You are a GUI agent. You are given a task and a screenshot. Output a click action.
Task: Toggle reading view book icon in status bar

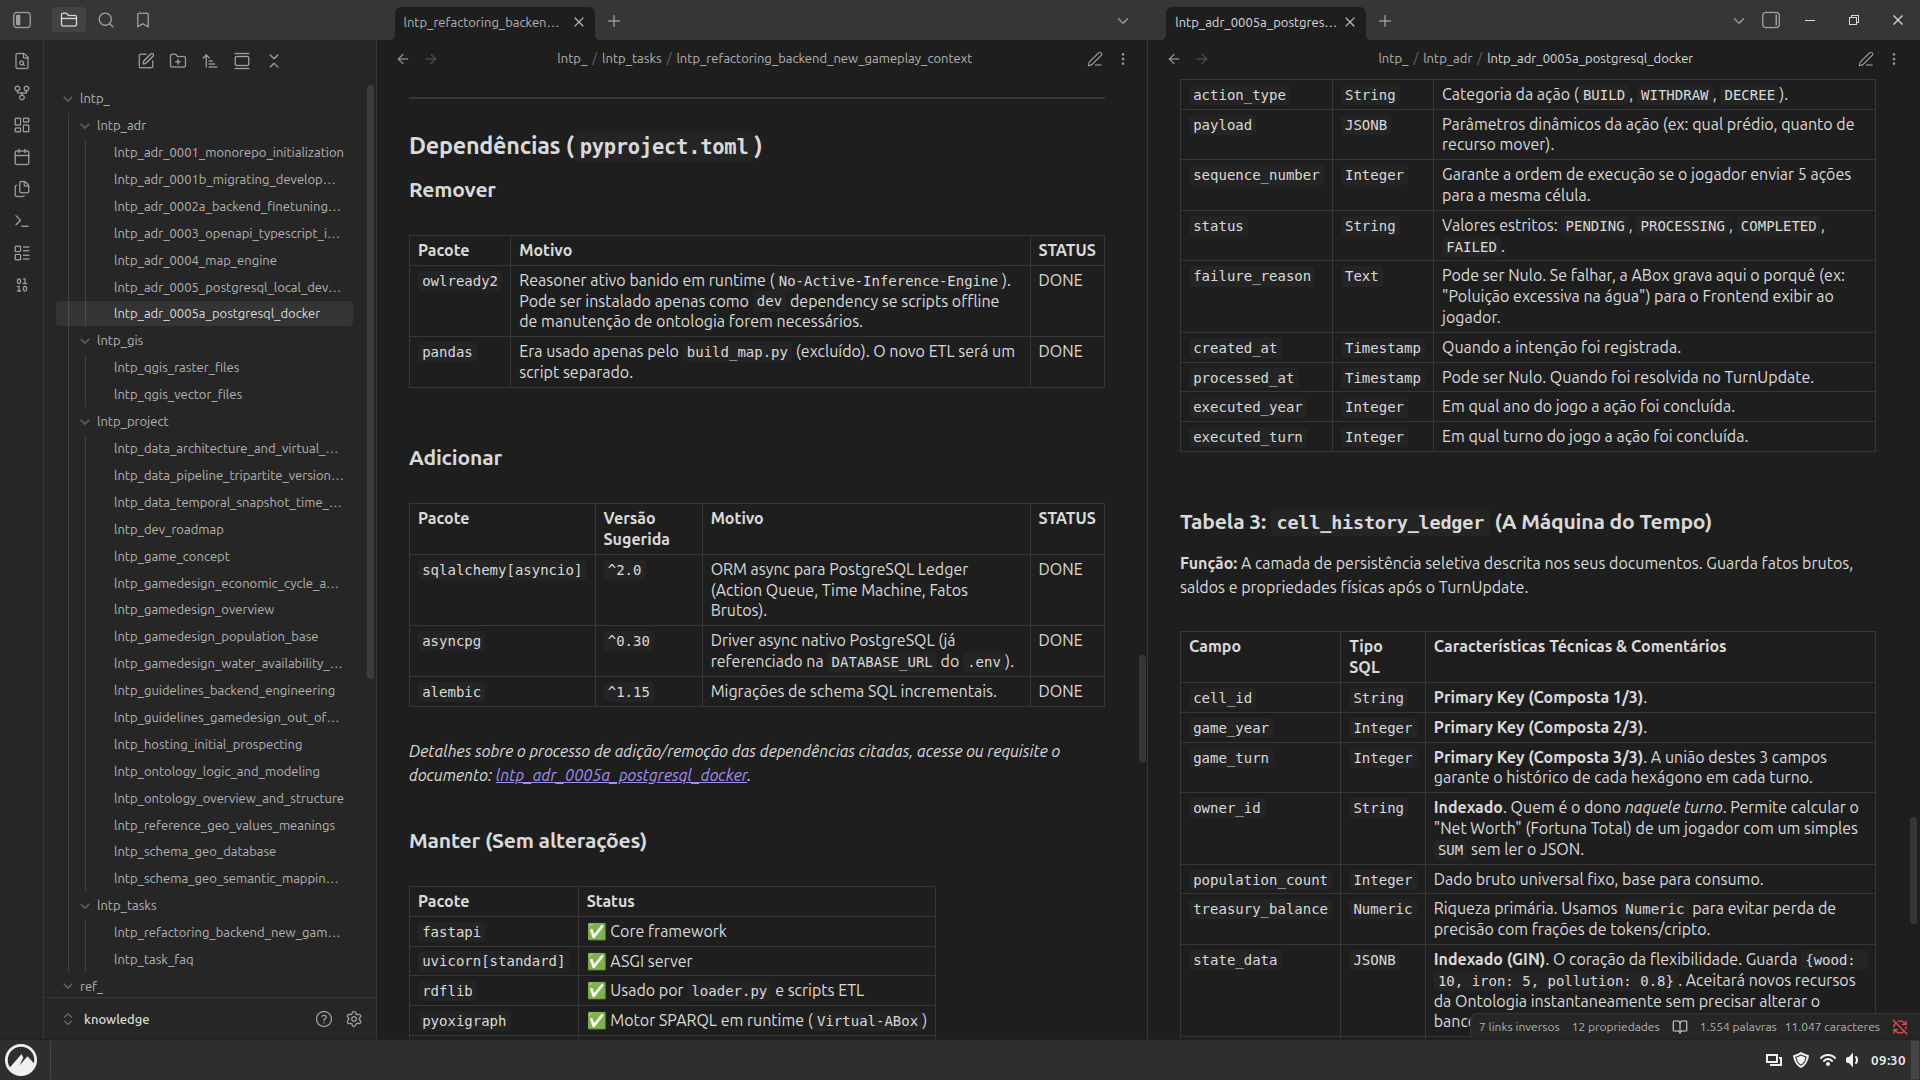pos(1680,1027)
